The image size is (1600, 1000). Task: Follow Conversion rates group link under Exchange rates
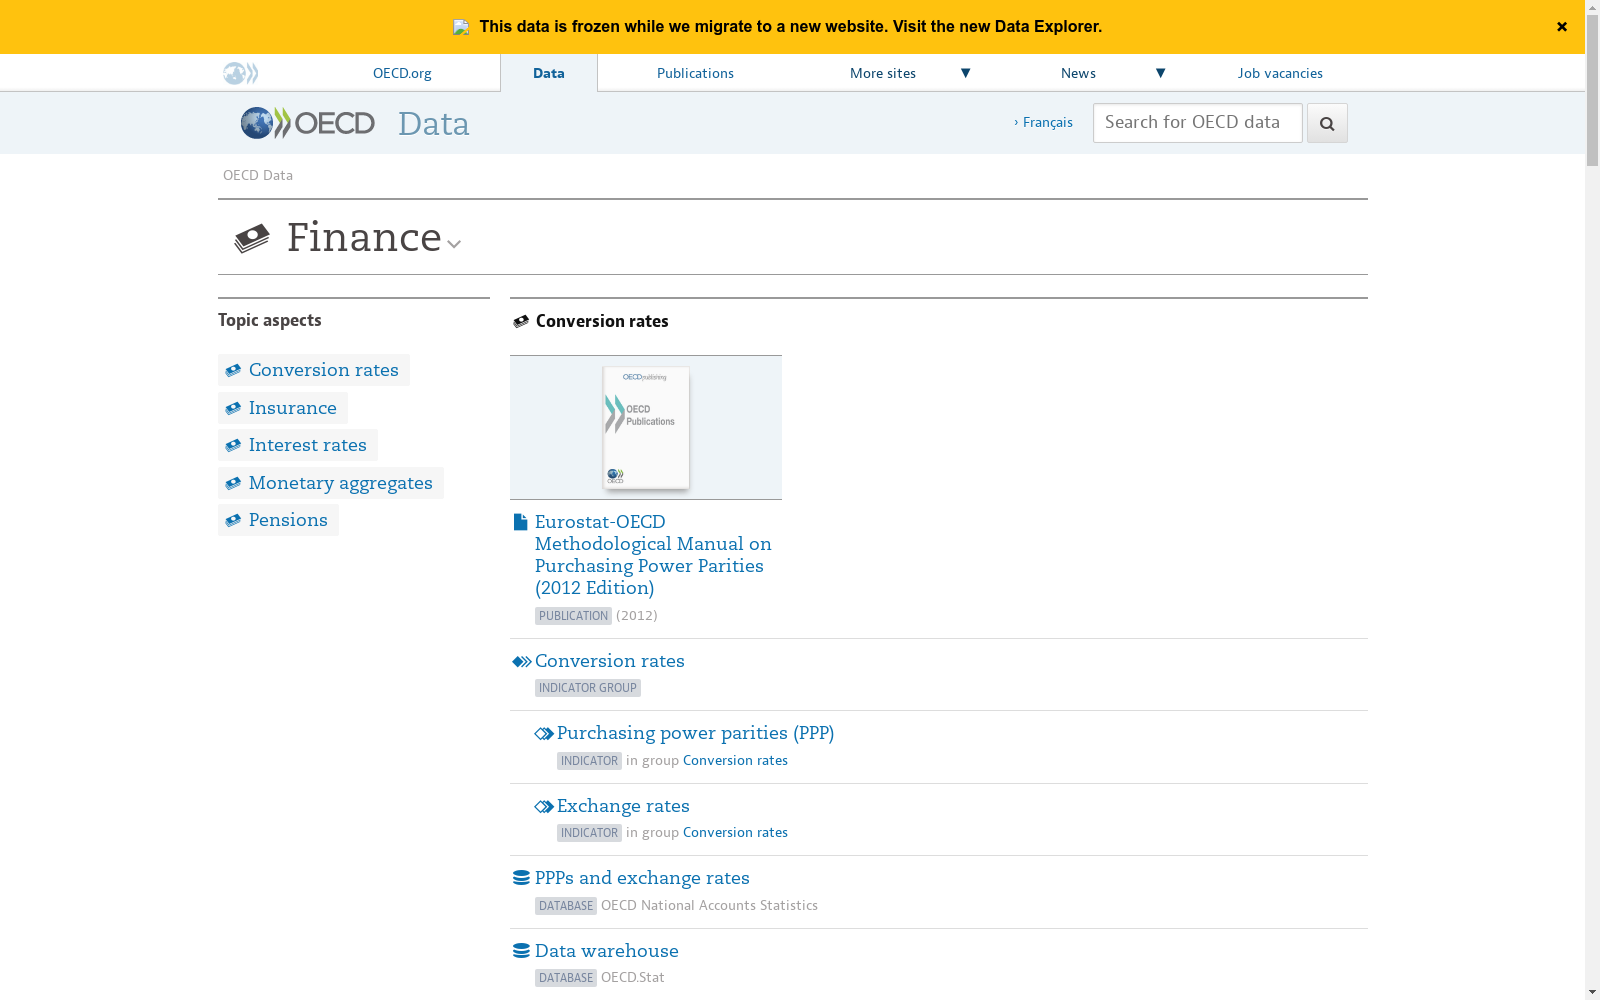point(735,833)
